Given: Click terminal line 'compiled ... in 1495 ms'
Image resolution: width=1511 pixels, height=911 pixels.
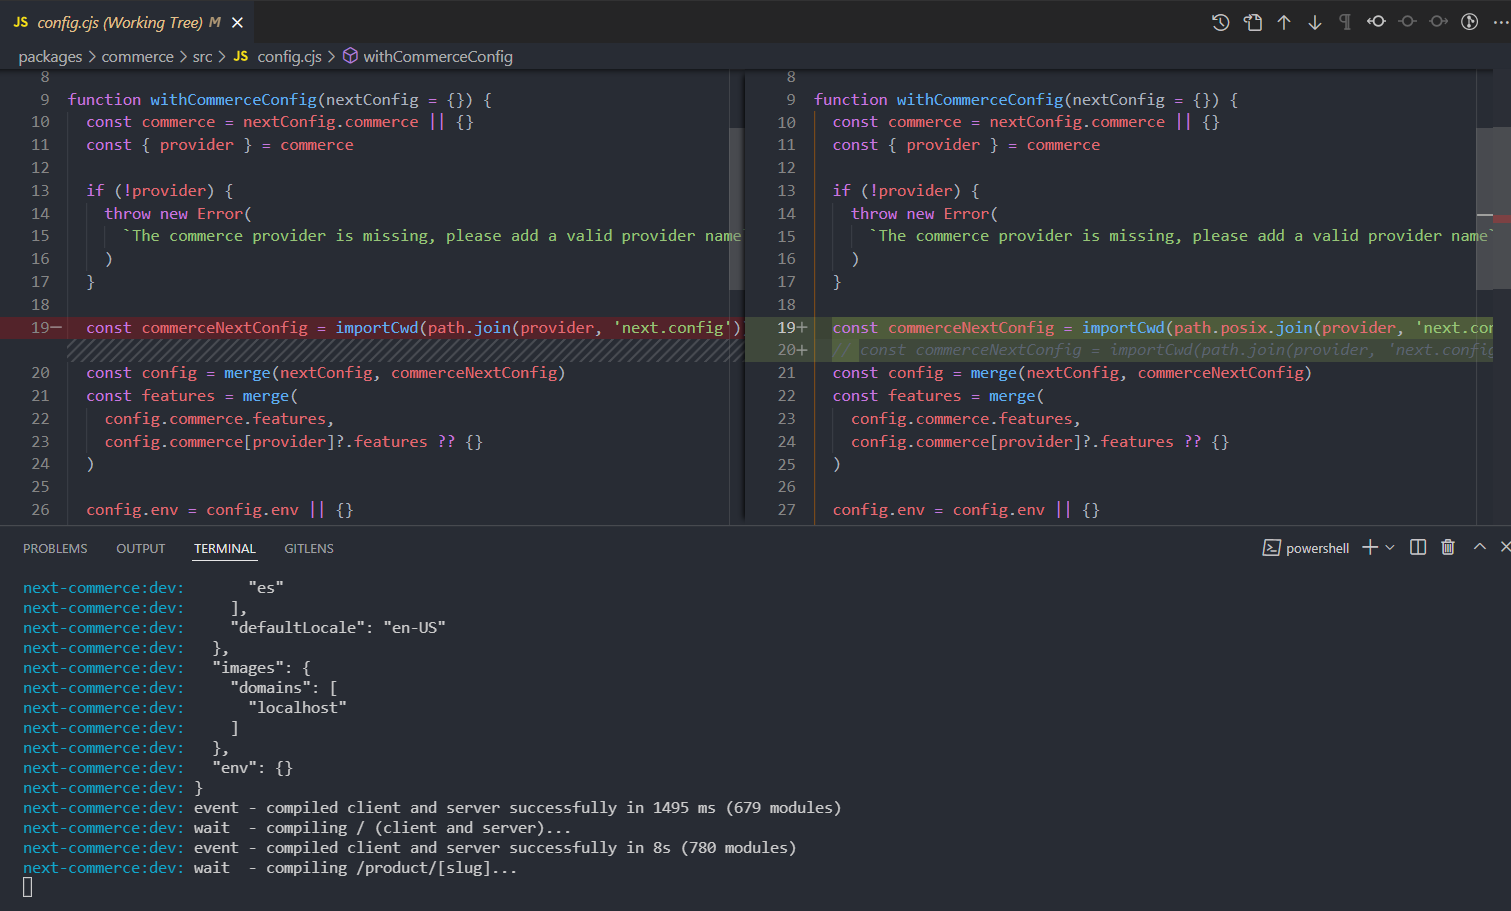Looking at the screenshot, I should pos(517,808).
